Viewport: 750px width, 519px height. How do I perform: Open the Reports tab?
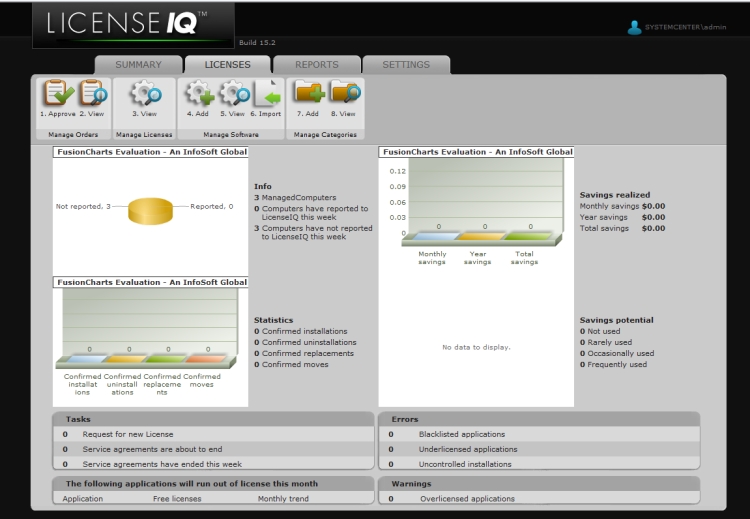pos(317,65)
